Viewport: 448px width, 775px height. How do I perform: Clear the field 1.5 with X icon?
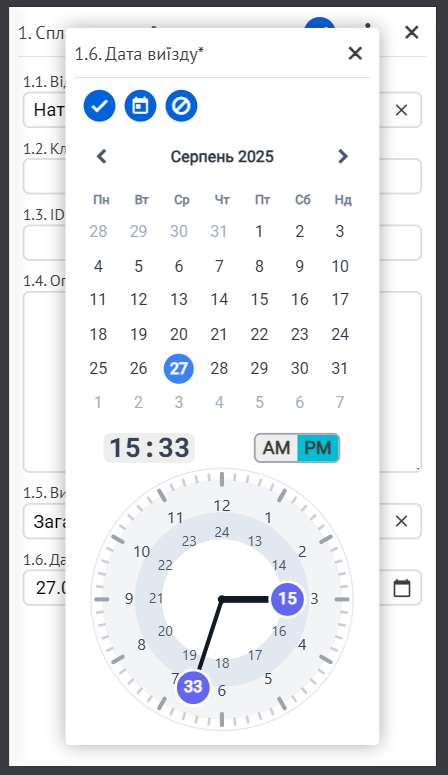pyautogui.click(x=402, y=521)
